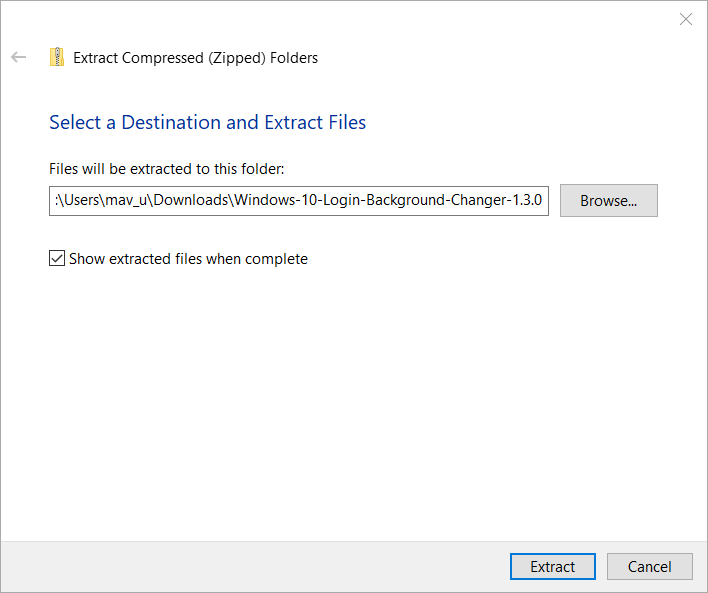The width and height of the screenshot is (708, 593).
Task: Click the zipped folder icon in title
Action: point(57,57)
